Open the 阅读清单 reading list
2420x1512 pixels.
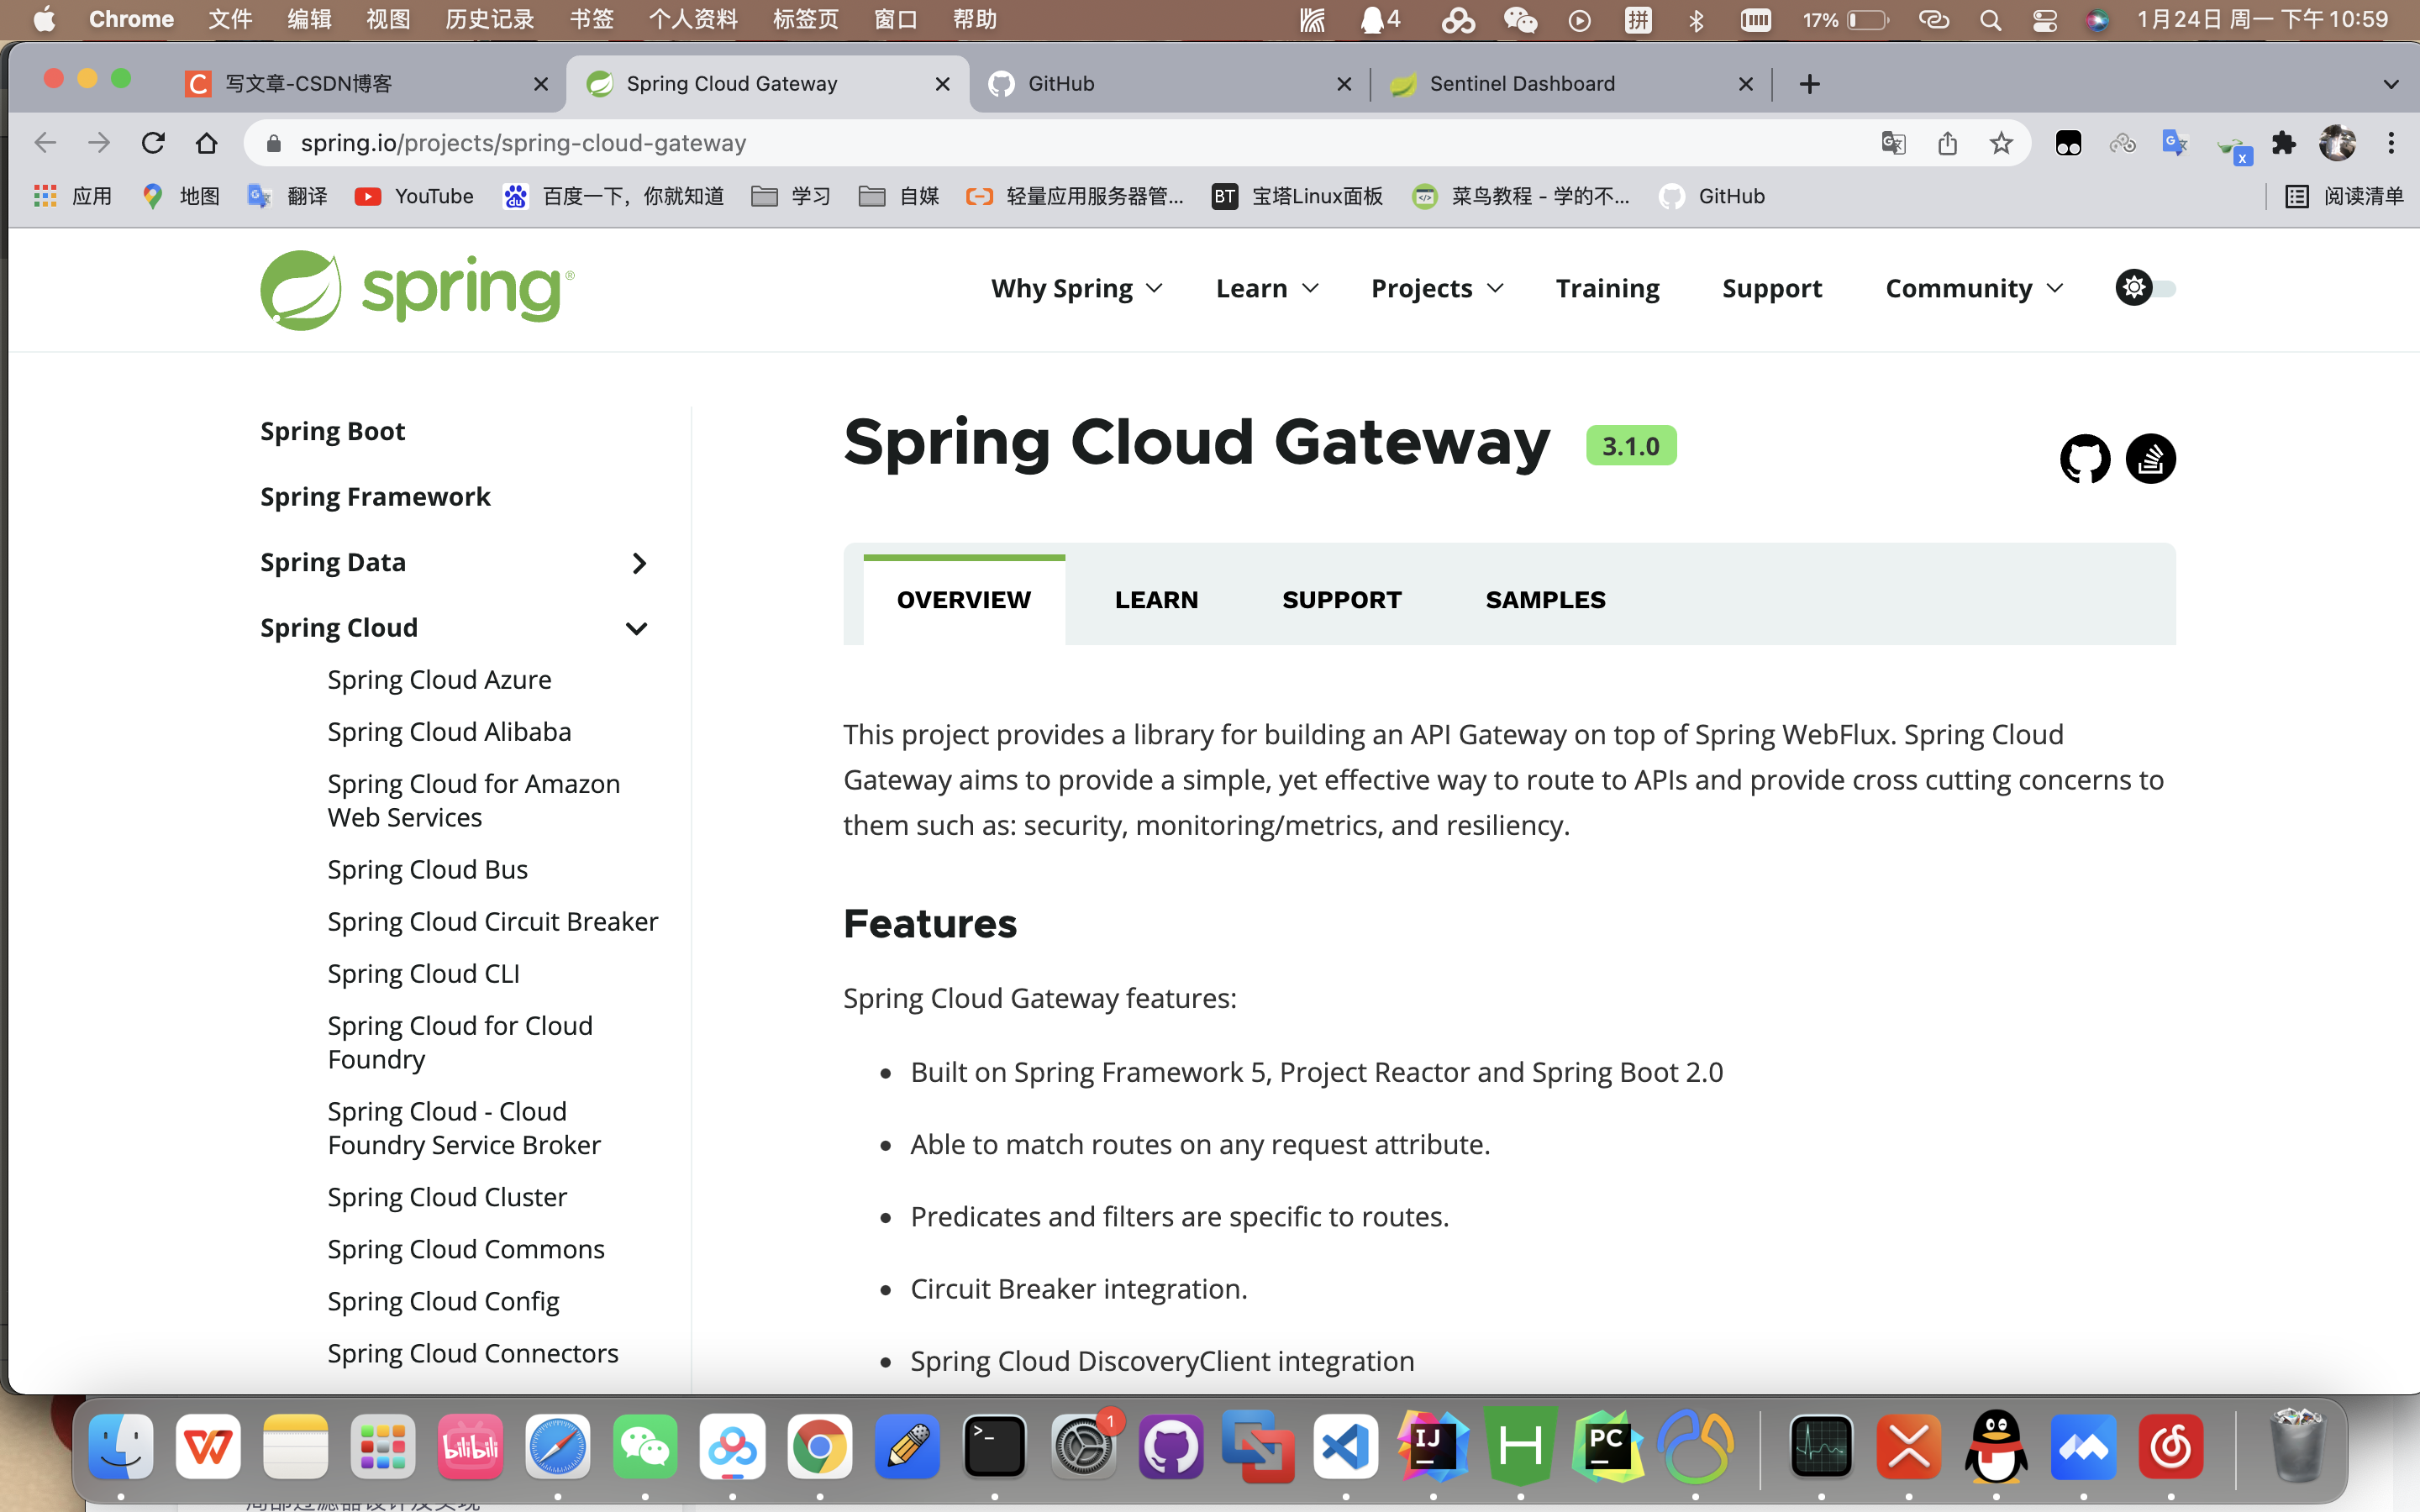tap(2343, 196)
